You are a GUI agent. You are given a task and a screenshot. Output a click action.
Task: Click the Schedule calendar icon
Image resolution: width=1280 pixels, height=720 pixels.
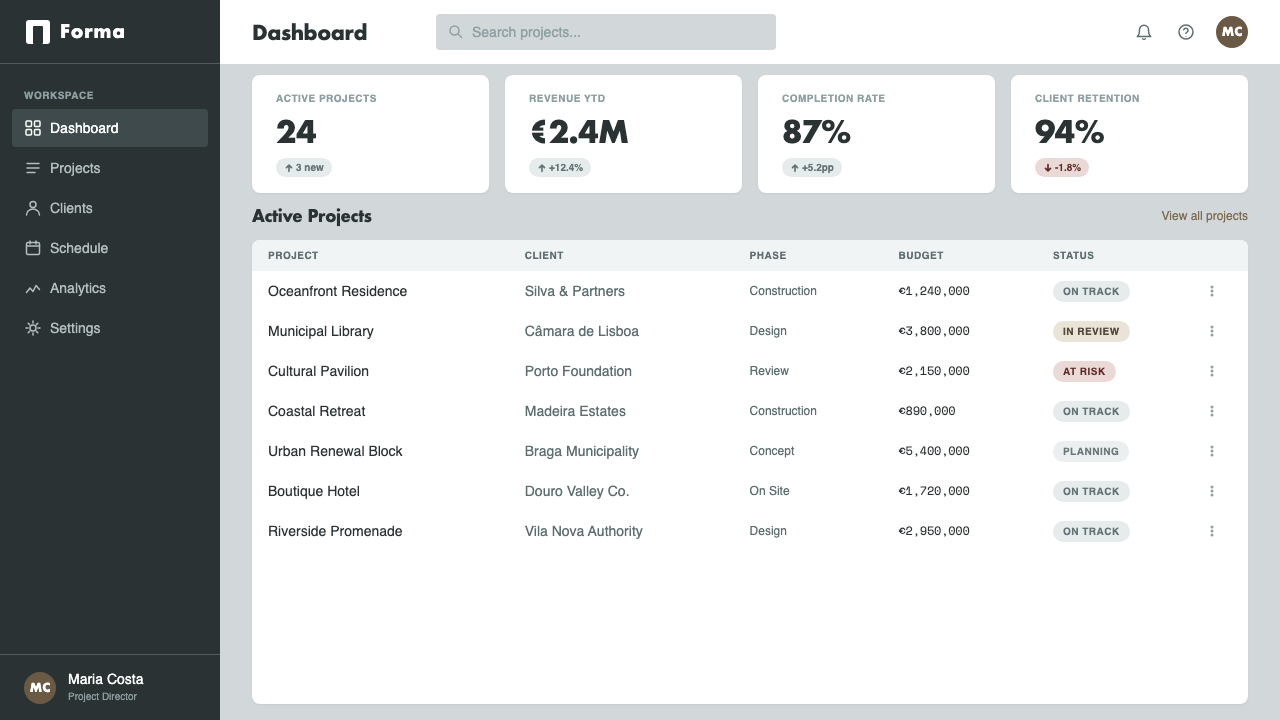(x=33, y=248)
